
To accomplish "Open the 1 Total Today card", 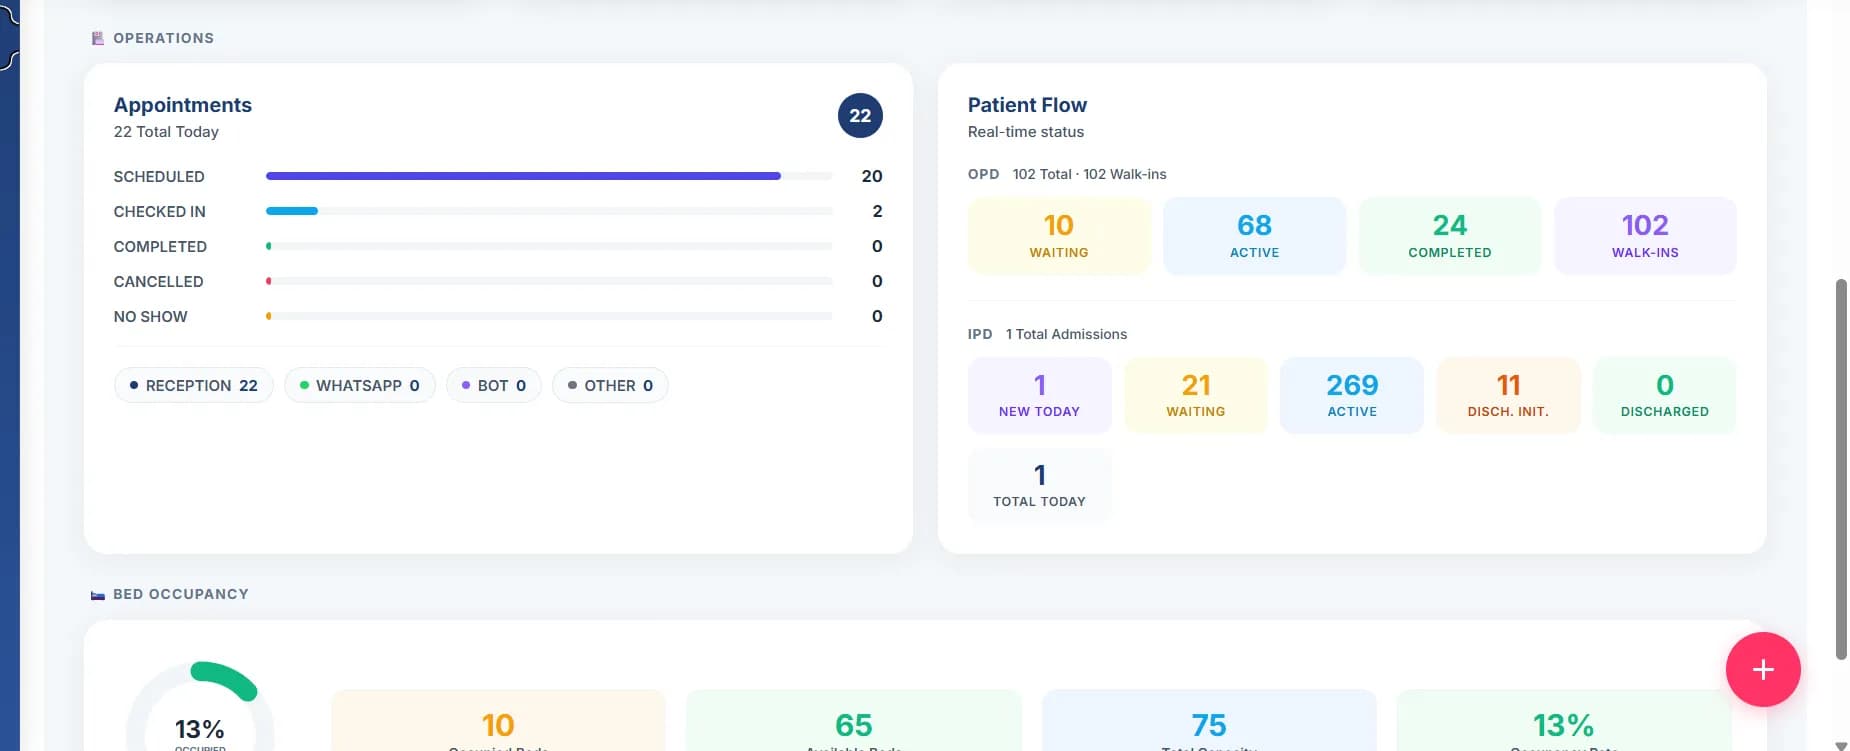I will click(1040, 485).
